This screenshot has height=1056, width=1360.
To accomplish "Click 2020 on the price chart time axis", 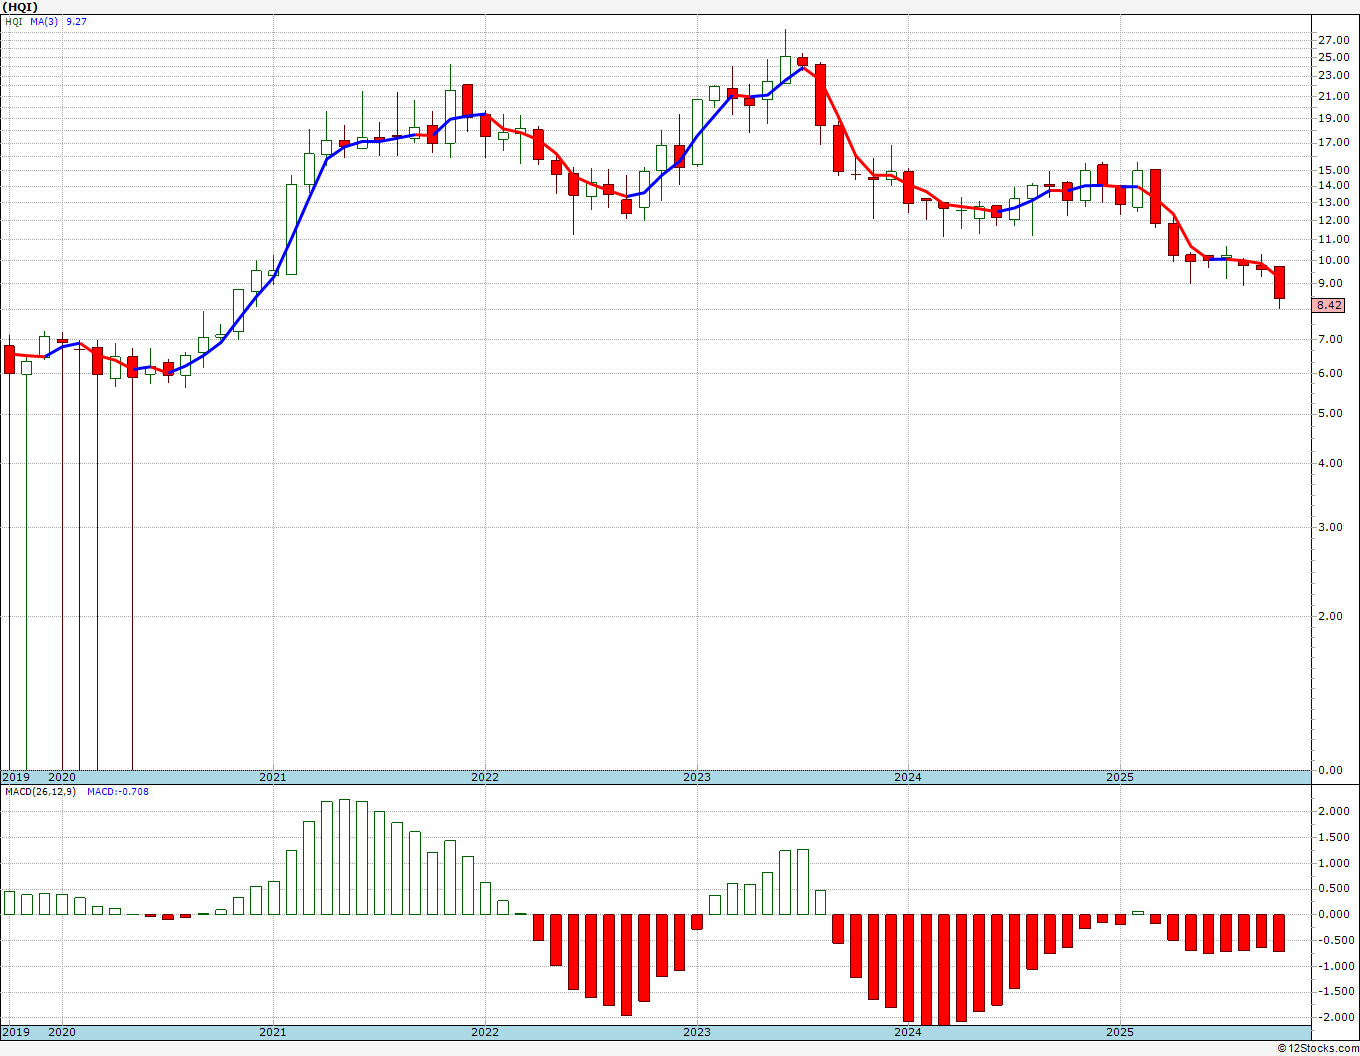I will [62, 777].
